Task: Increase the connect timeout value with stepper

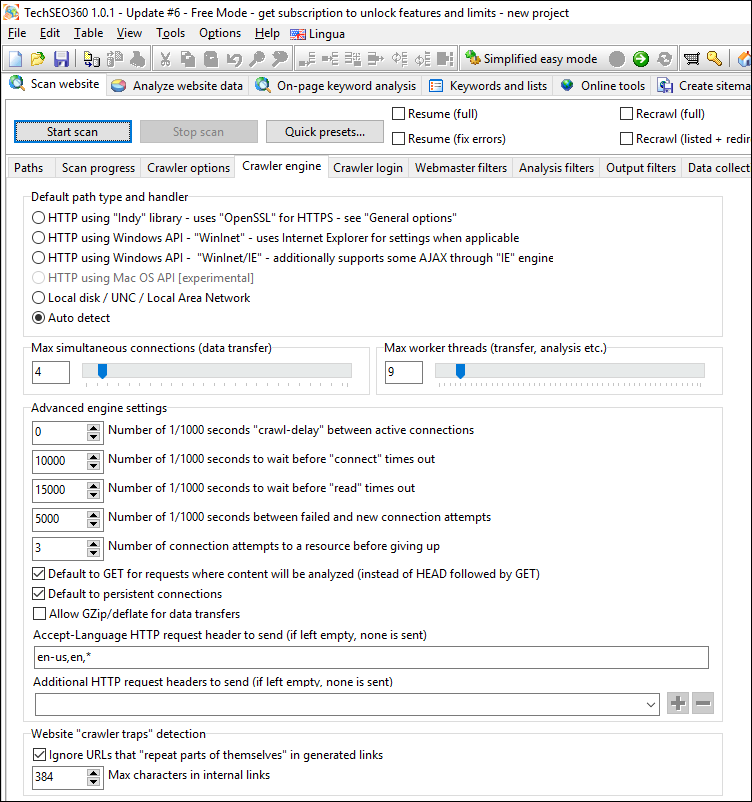Action: click(x=94, y=456)
